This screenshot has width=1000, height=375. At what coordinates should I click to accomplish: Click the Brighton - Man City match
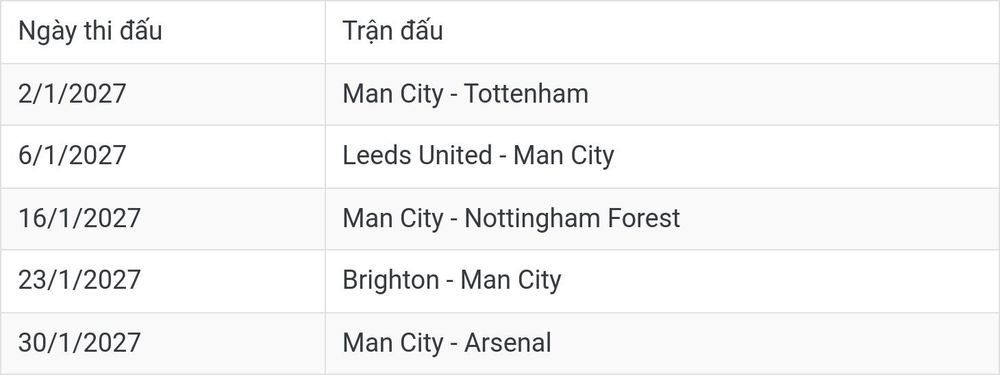point(452,281)
